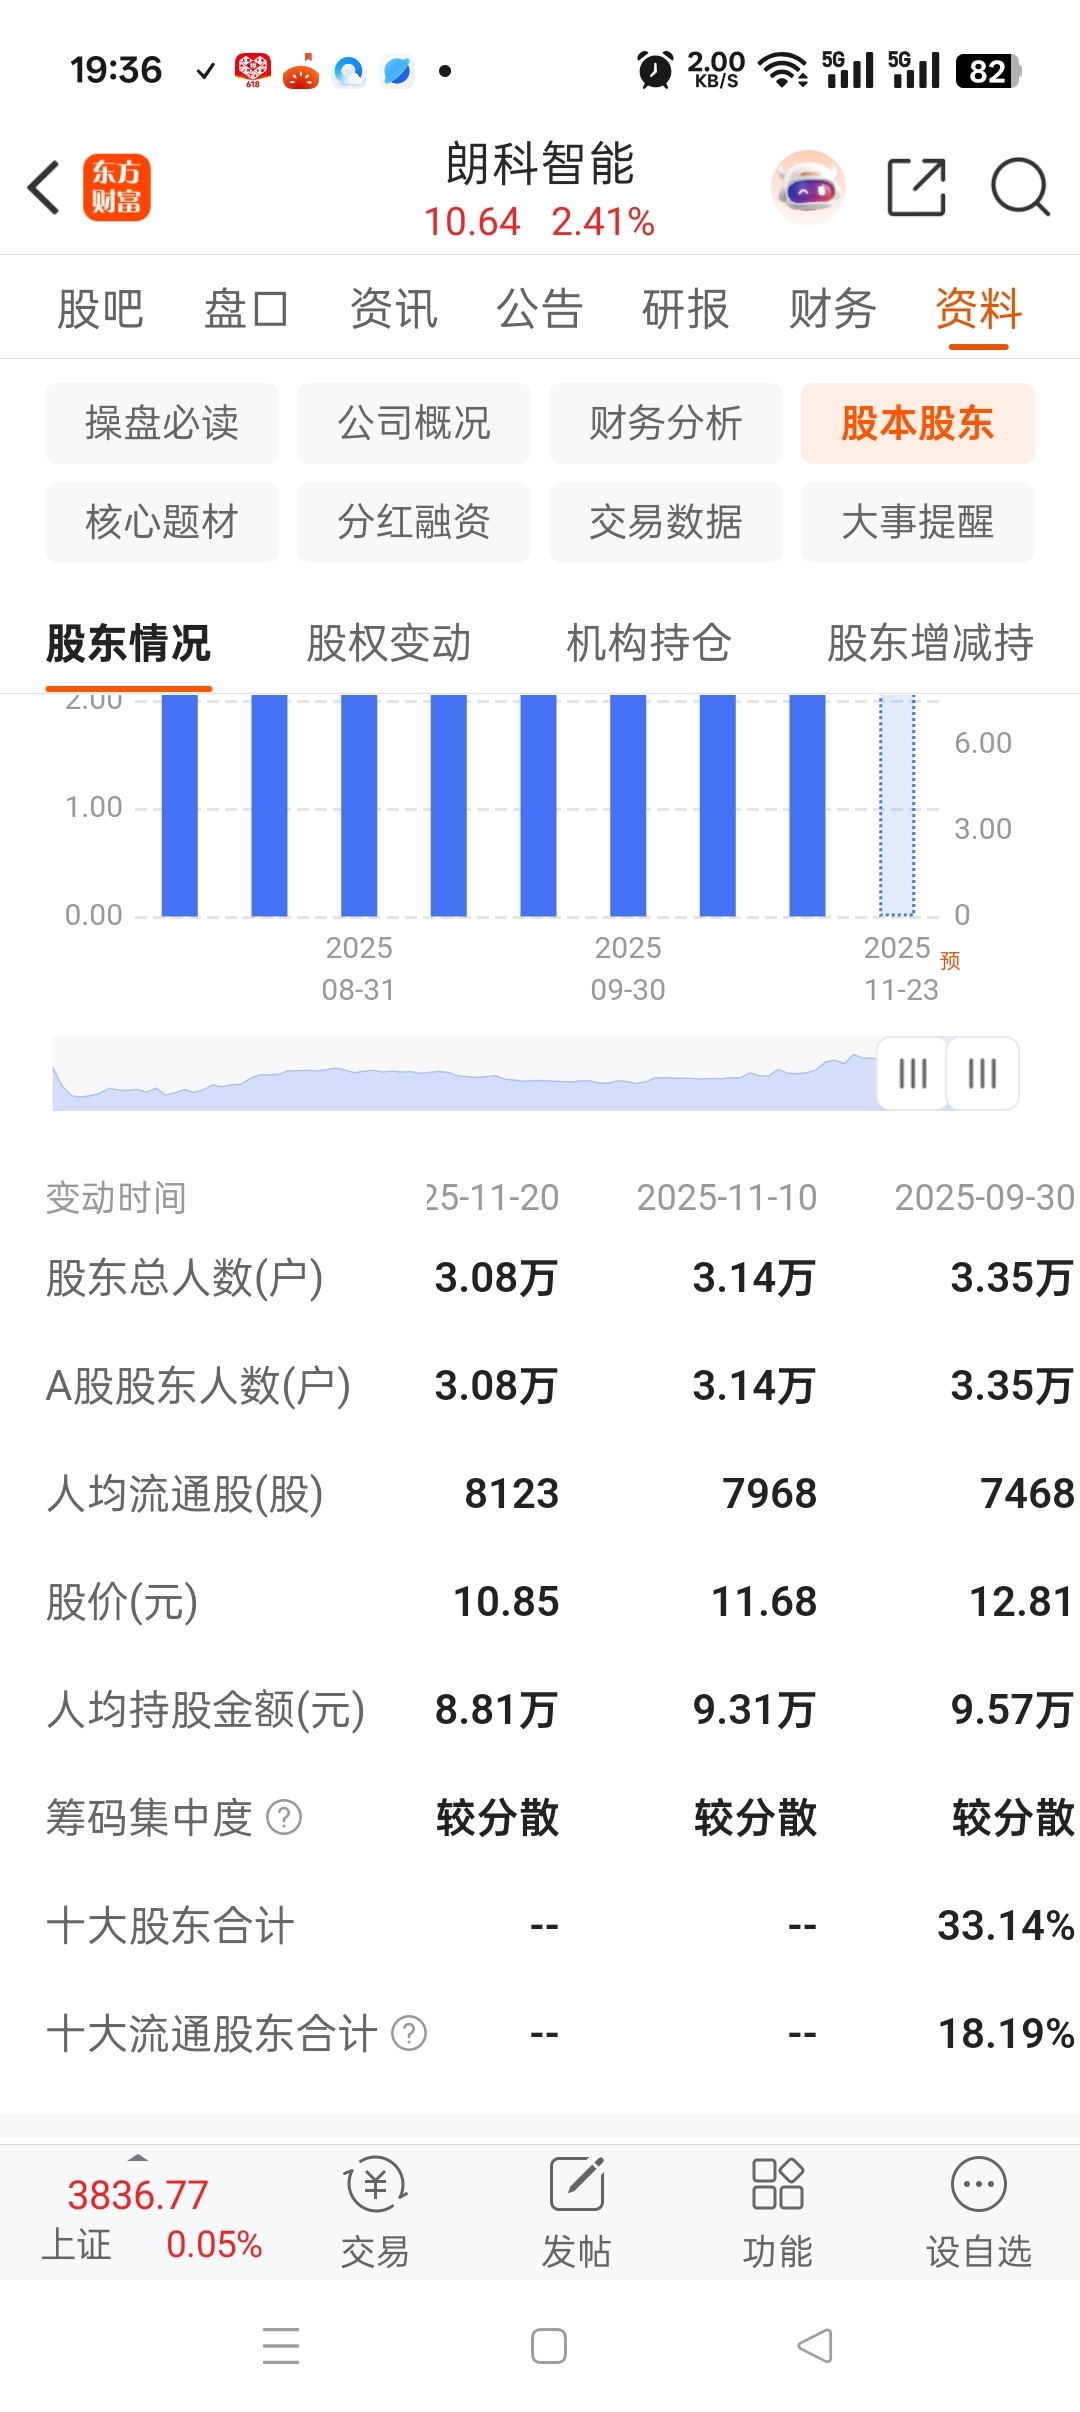Switch to the 股东增减持 sub-tab
This screenshot has width=1080, height=2412.
(x=931, y=643)
